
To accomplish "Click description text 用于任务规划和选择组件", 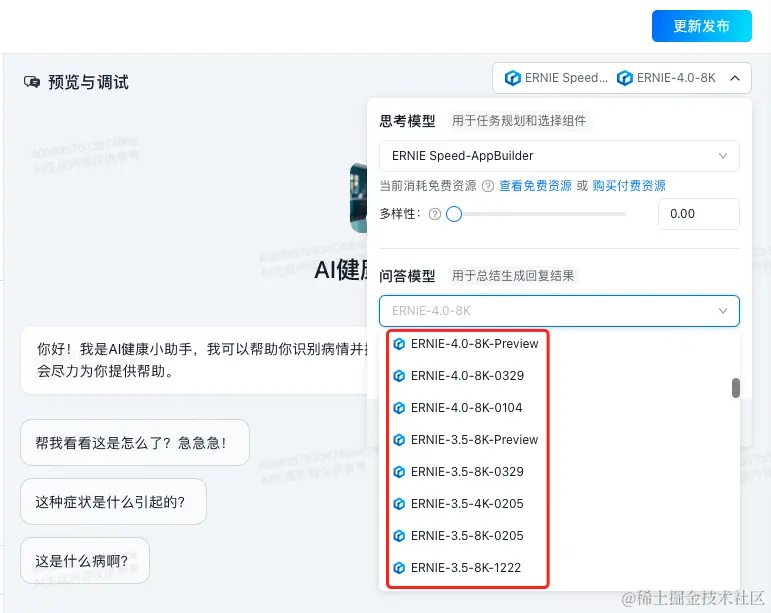I will [x=519, y=121].
